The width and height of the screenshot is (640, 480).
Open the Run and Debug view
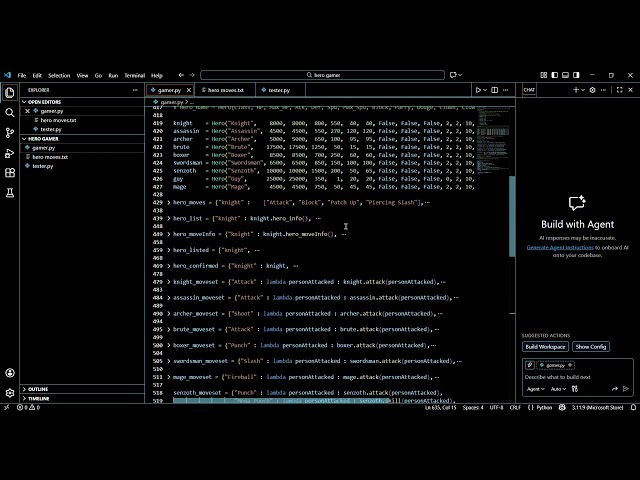(x=10, y=153)
